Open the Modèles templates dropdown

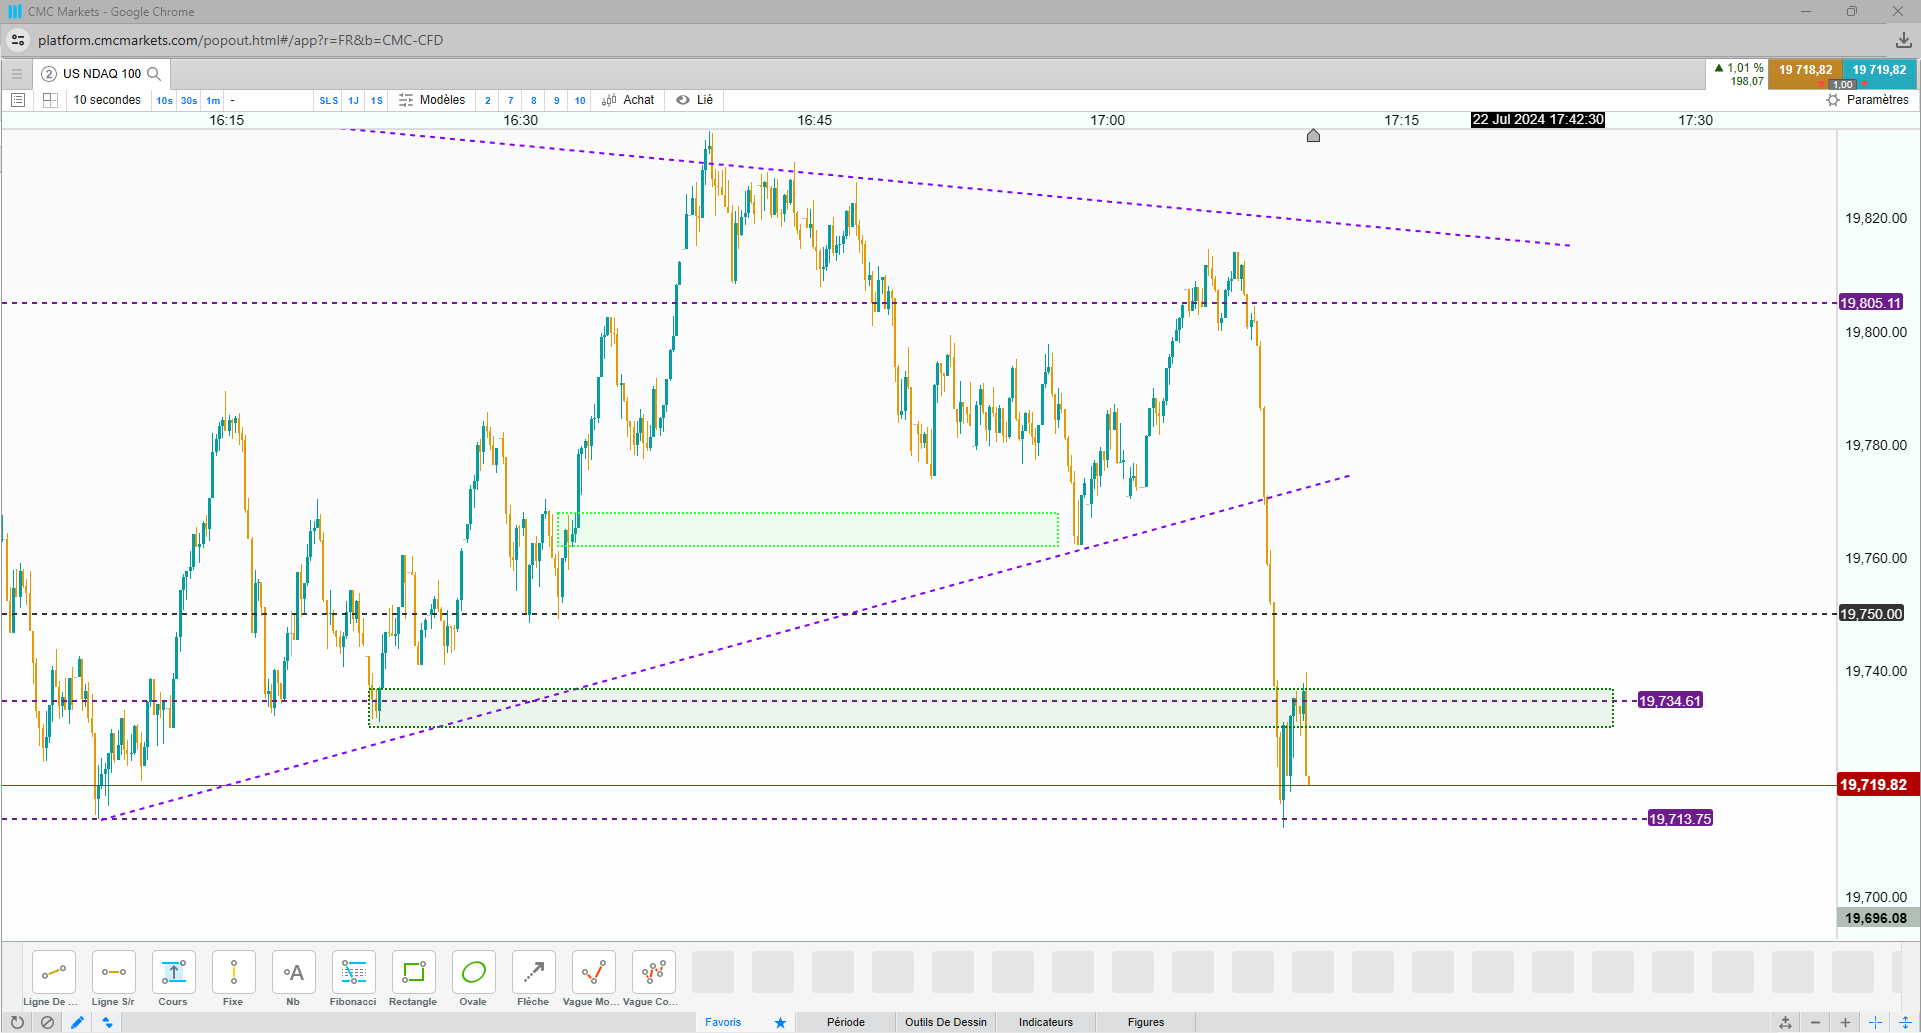(x=432, y=100)
